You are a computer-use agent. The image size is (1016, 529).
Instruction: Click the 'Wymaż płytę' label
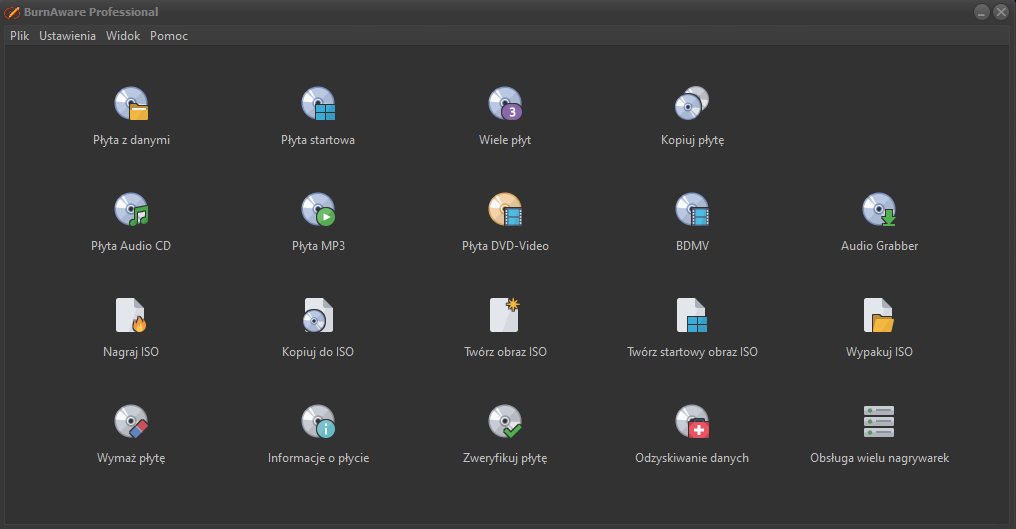coord(131,458)
